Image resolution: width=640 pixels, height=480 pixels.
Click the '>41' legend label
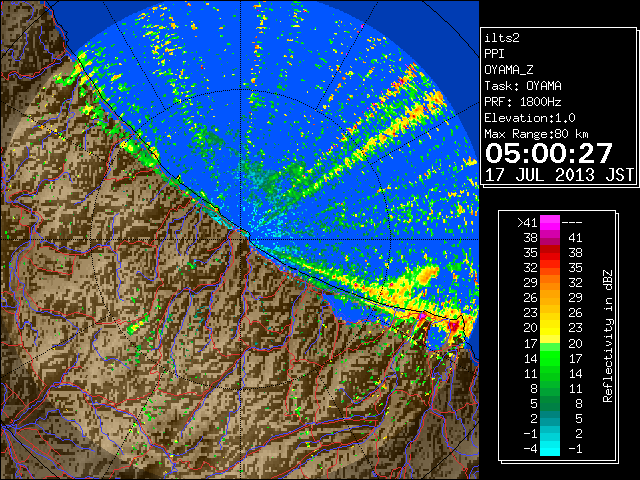click(527, 222)
